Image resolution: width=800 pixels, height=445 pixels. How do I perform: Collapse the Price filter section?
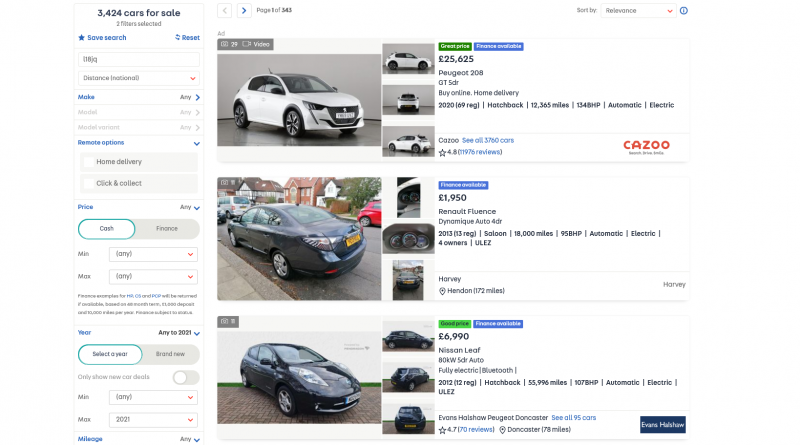pos(196,208)
